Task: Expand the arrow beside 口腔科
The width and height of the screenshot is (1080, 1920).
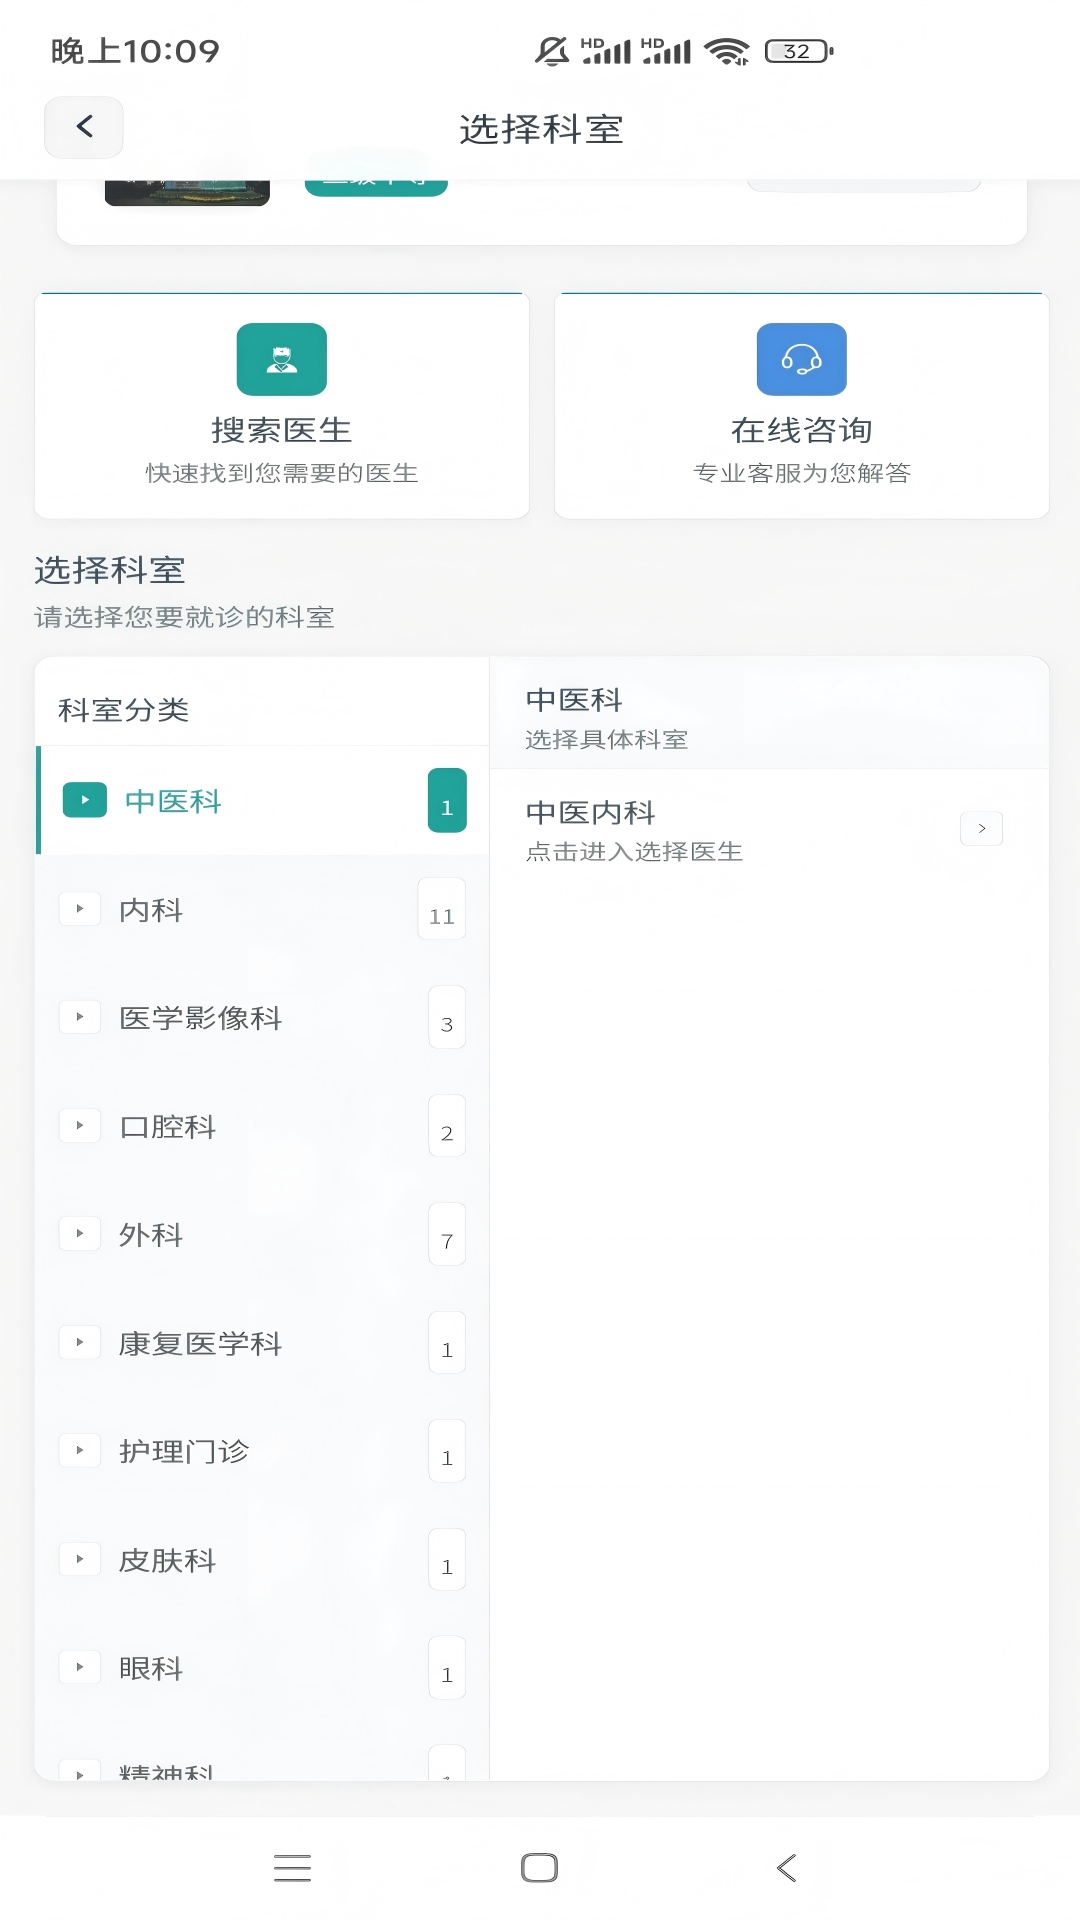Action: pos(80,1126)
